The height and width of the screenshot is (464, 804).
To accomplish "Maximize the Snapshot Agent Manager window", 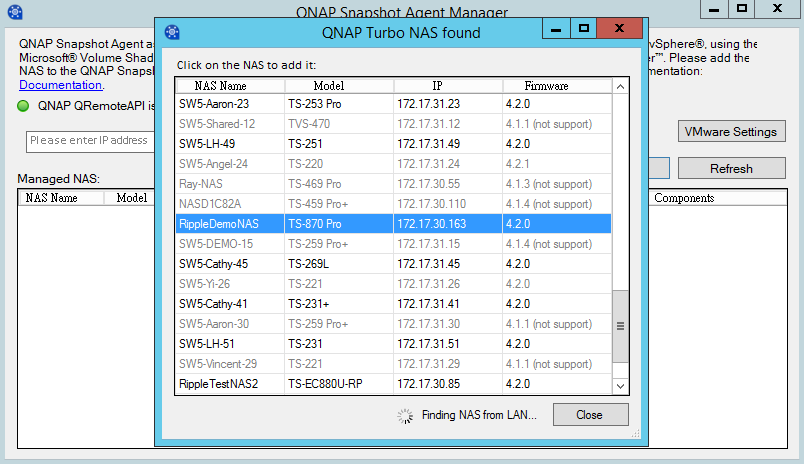I will tap(741, 9).
